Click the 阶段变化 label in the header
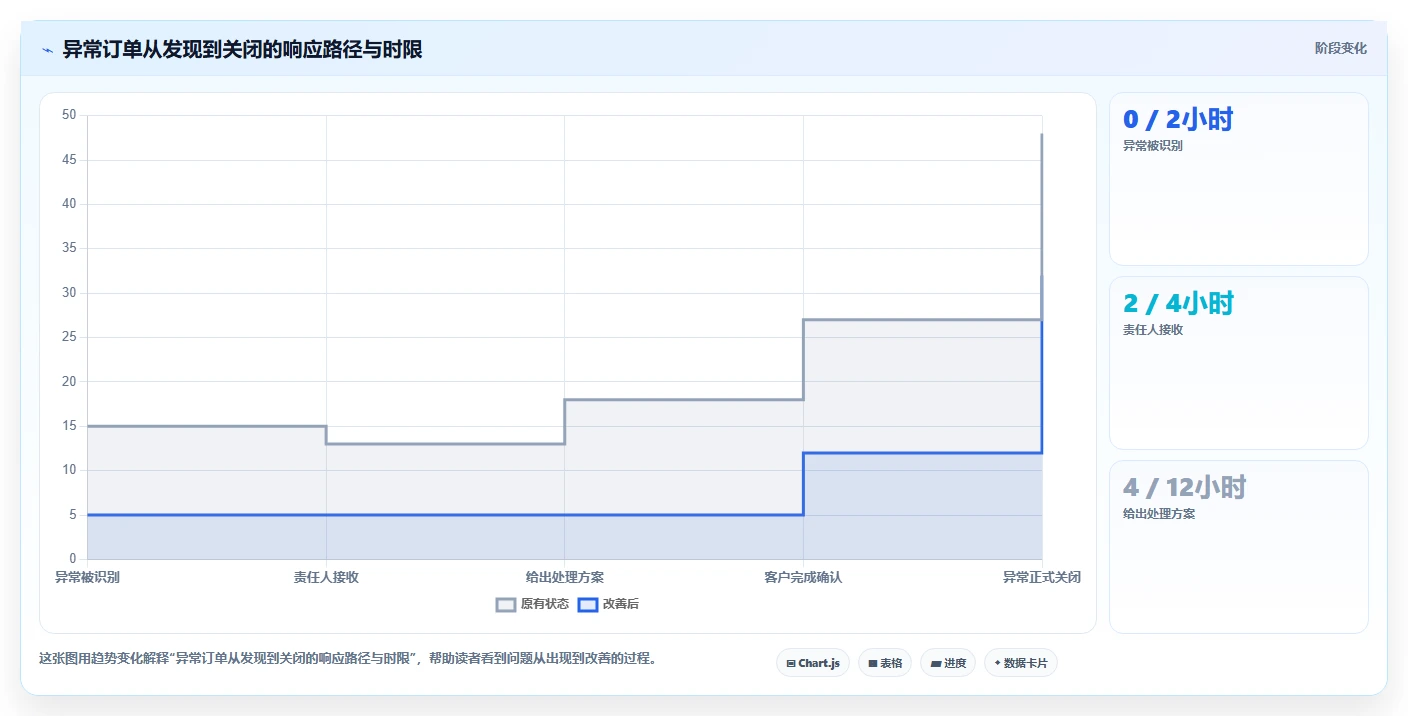 (x=1341, y=48)
